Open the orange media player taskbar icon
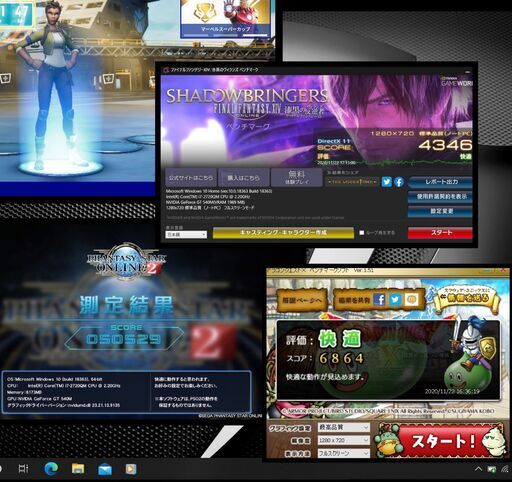The width and height of the screenshot is (512, 482). (x=131, y=469)
